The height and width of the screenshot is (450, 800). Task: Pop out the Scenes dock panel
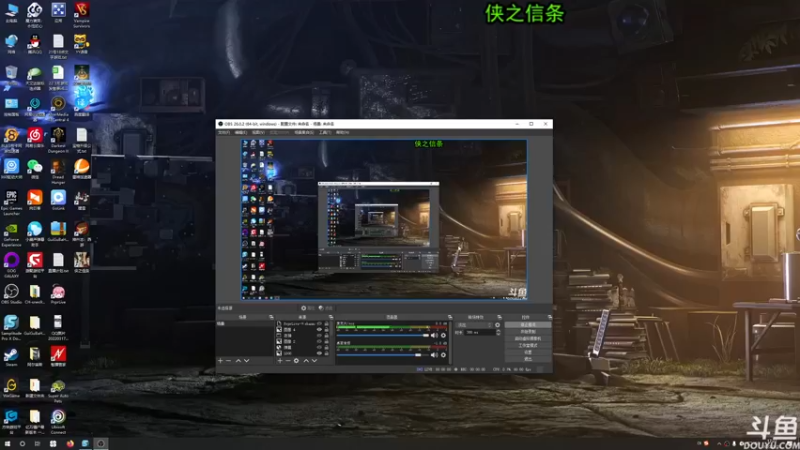click(271, 317)
